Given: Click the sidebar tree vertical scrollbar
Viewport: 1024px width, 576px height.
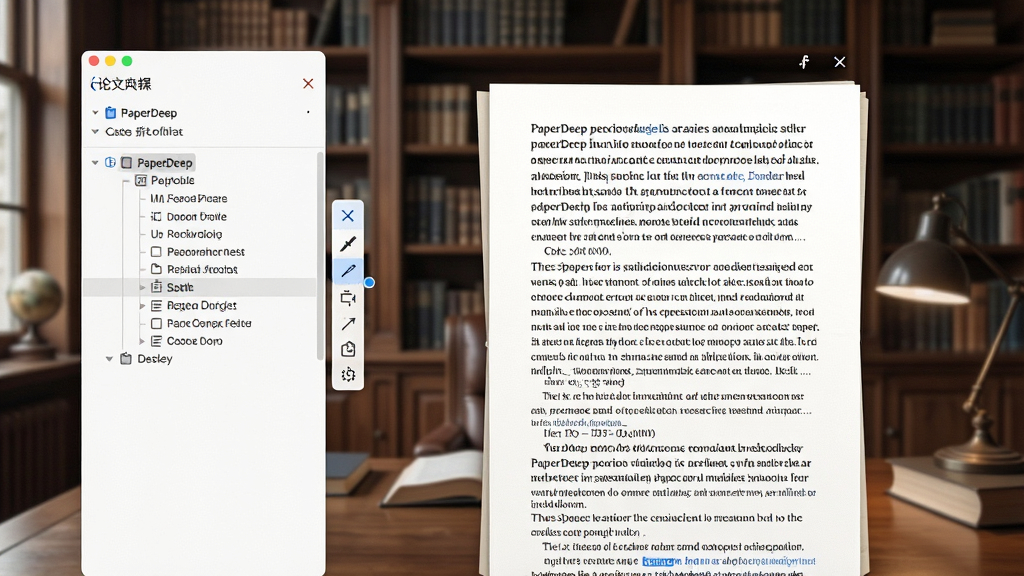Looking at the screenshot, I should [x=320, y=255].
